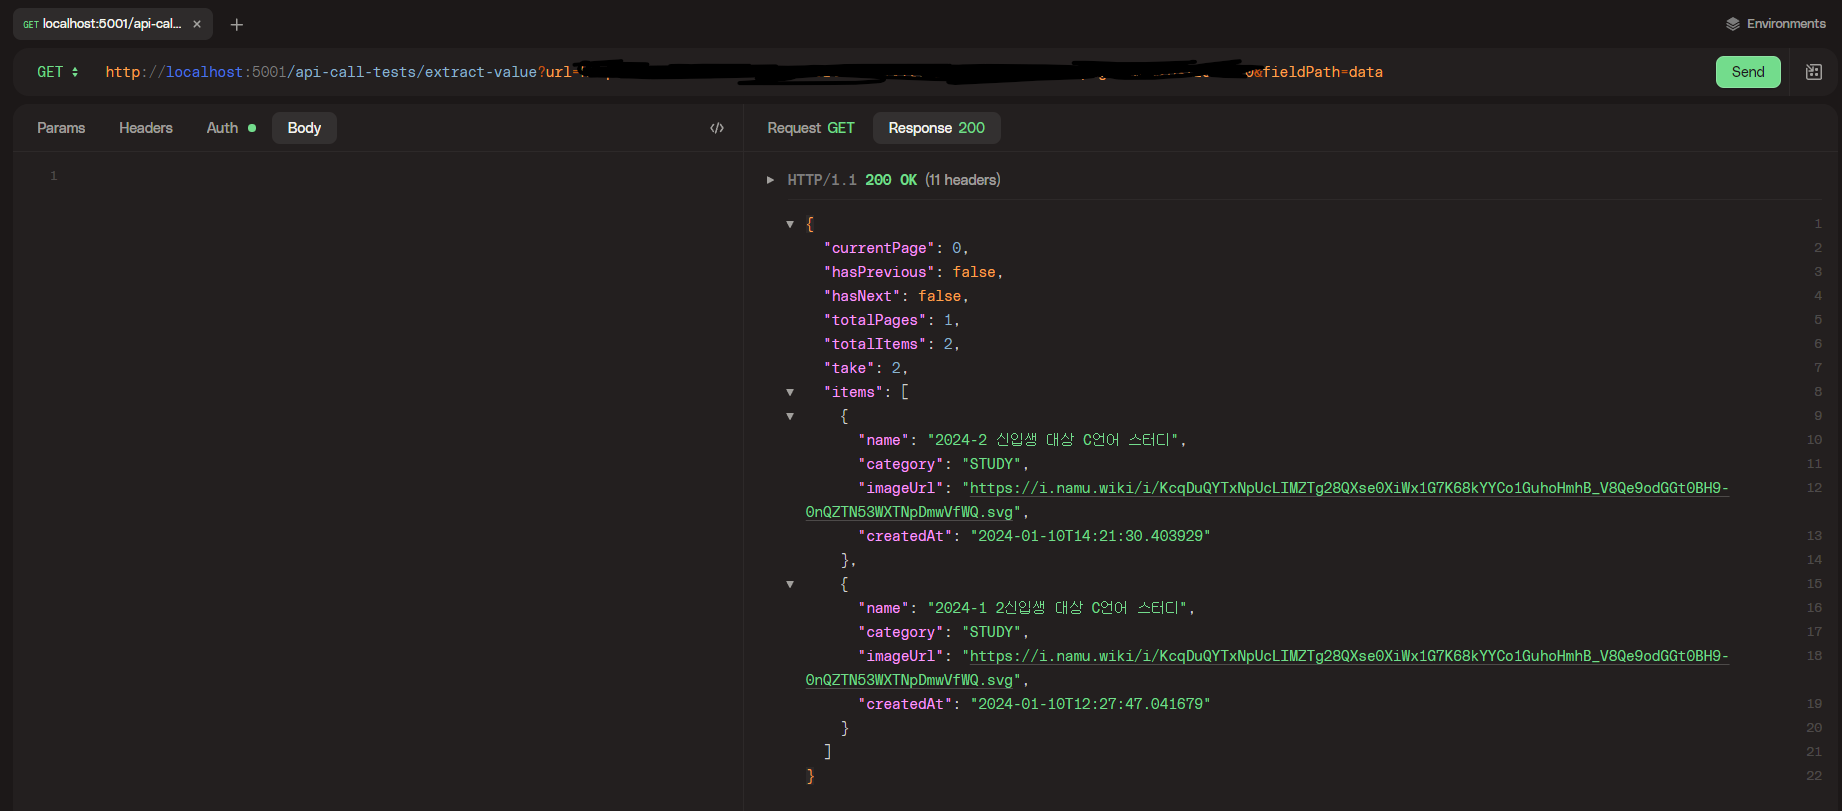Click createdAt "2024-01-10T14:21:30.403929" value
Viewport: 1842px width, 811px height.
(1090, 536)
